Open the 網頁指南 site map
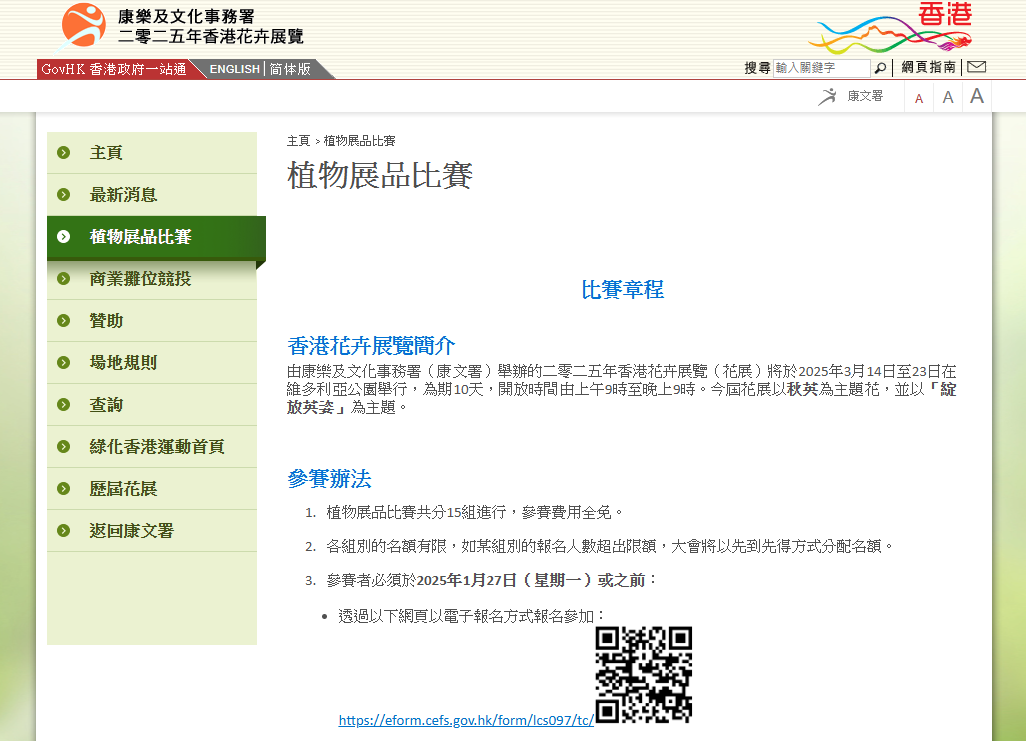The height and width of the screenshot is (741, 1026). [928, 68]
